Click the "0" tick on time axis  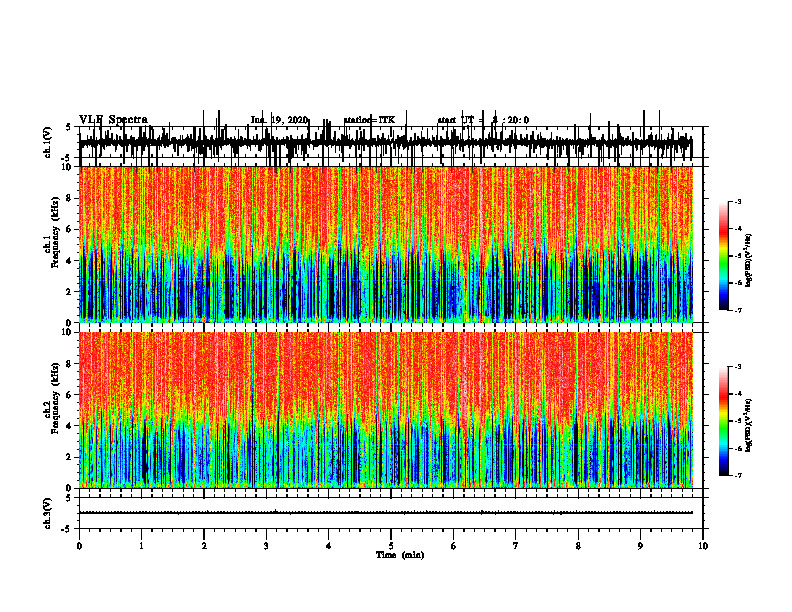point(79,546)
